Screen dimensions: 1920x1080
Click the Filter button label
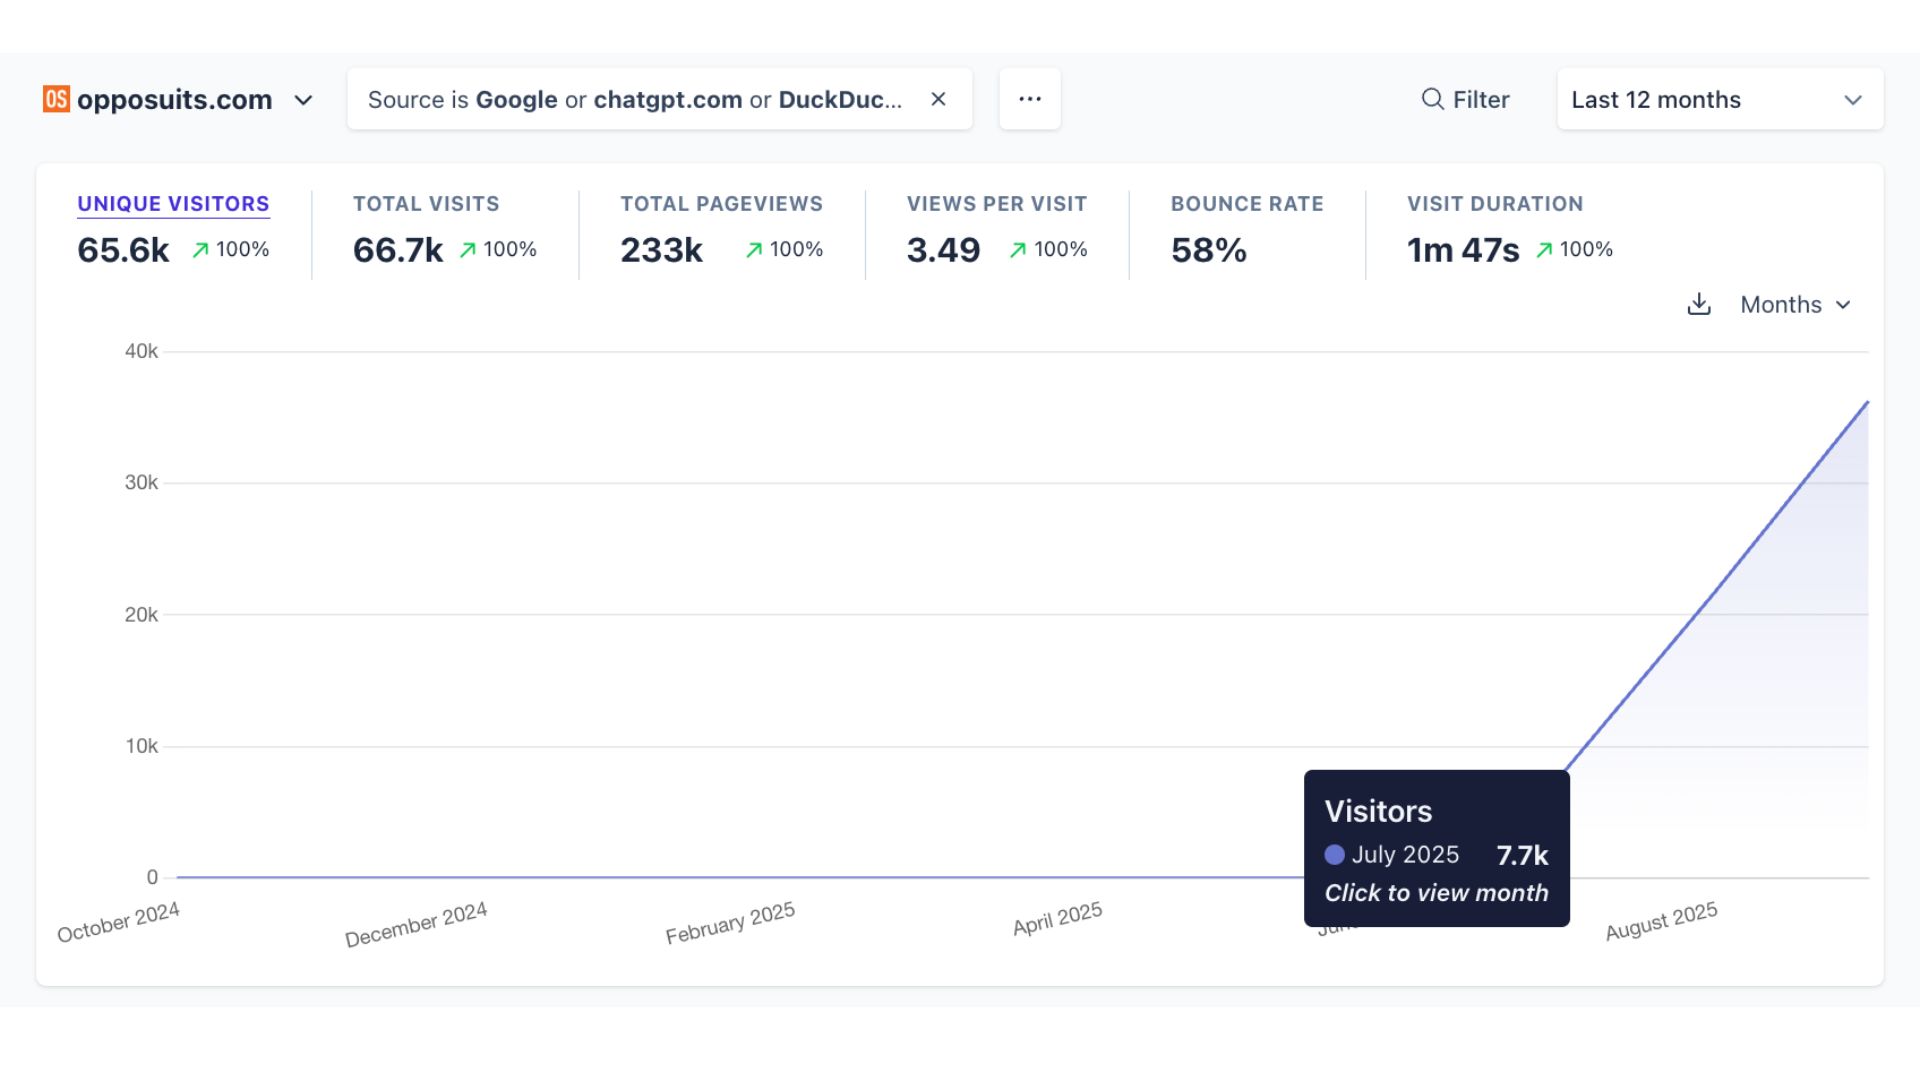pos(1480,100)
